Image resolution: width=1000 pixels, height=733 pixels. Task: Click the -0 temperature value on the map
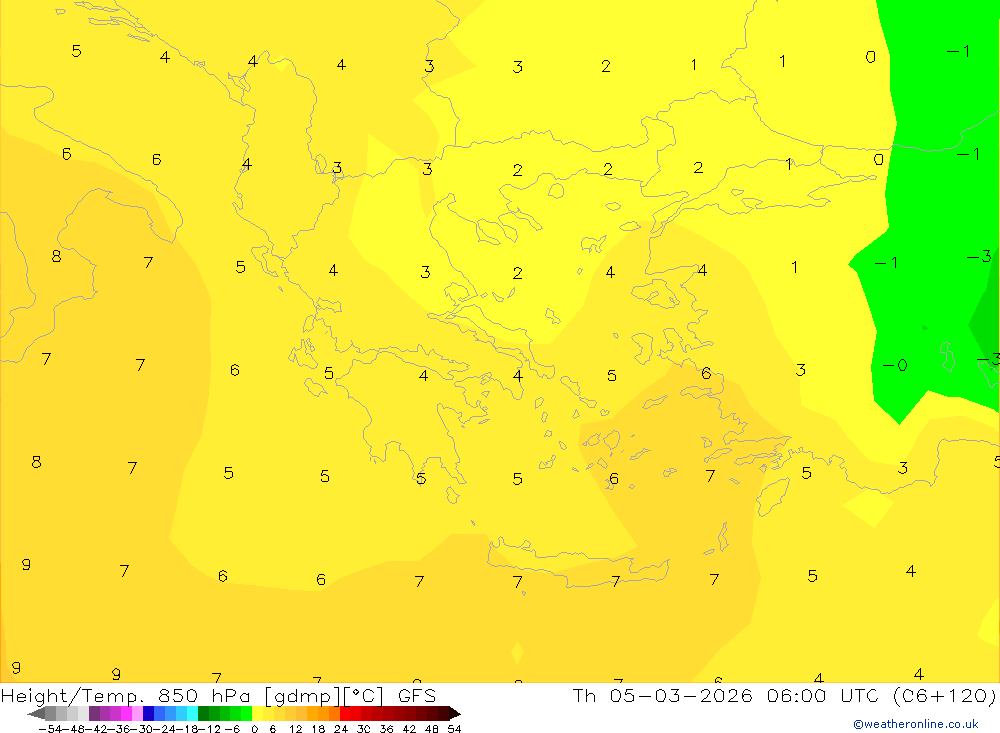pos(895,366)
